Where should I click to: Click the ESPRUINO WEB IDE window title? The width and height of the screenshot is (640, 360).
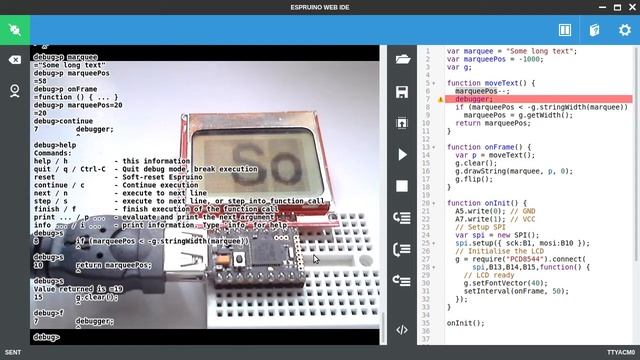tap(320, 7)
